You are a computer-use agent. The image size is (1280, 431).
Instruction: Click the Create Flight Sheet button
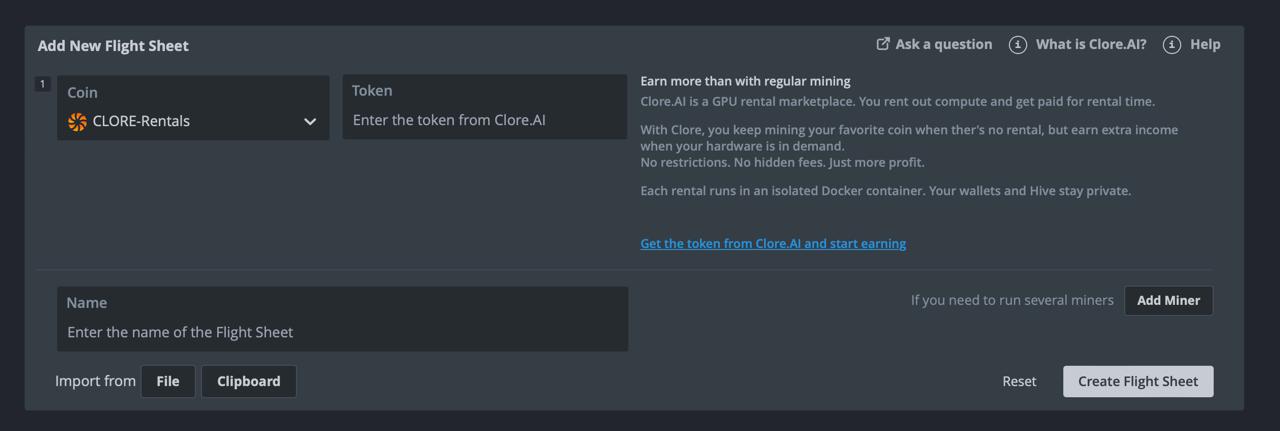[1137, 381]
